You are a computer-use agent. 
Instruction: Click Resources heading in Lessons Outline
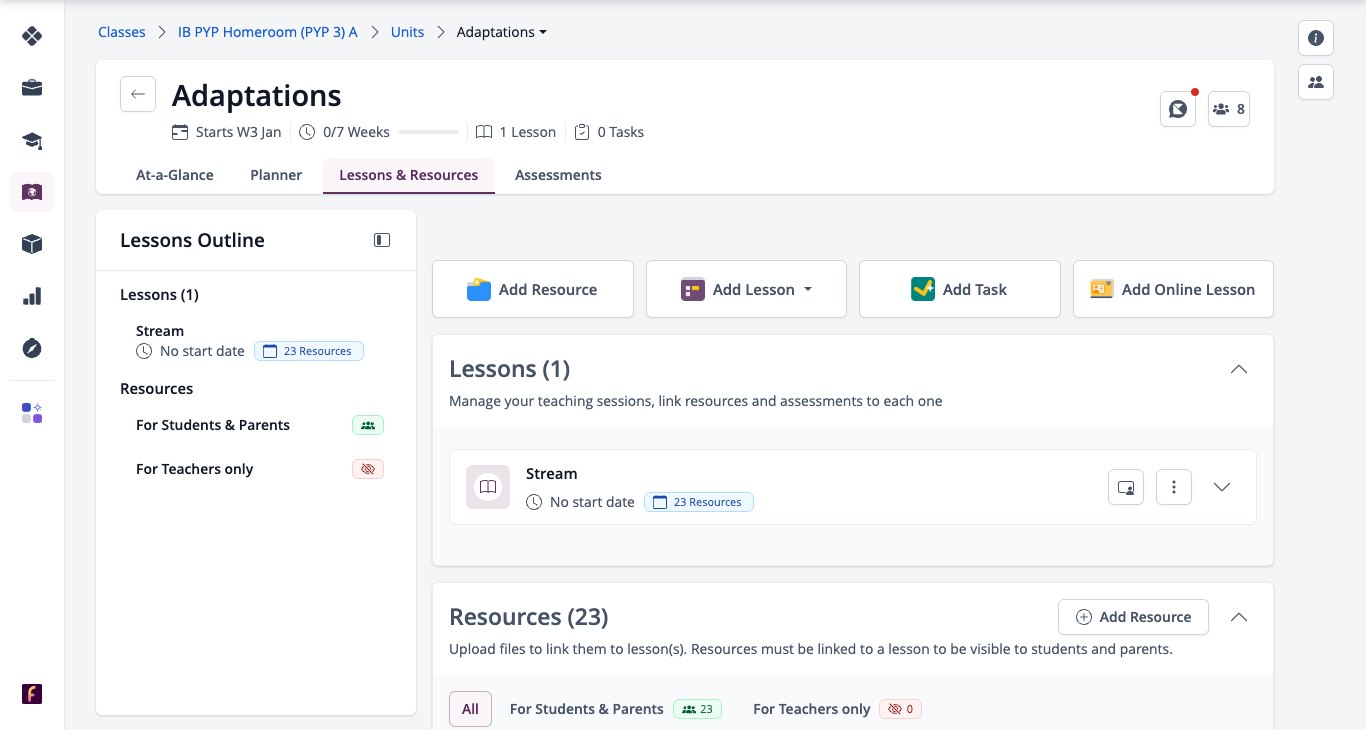coord(156,389)
